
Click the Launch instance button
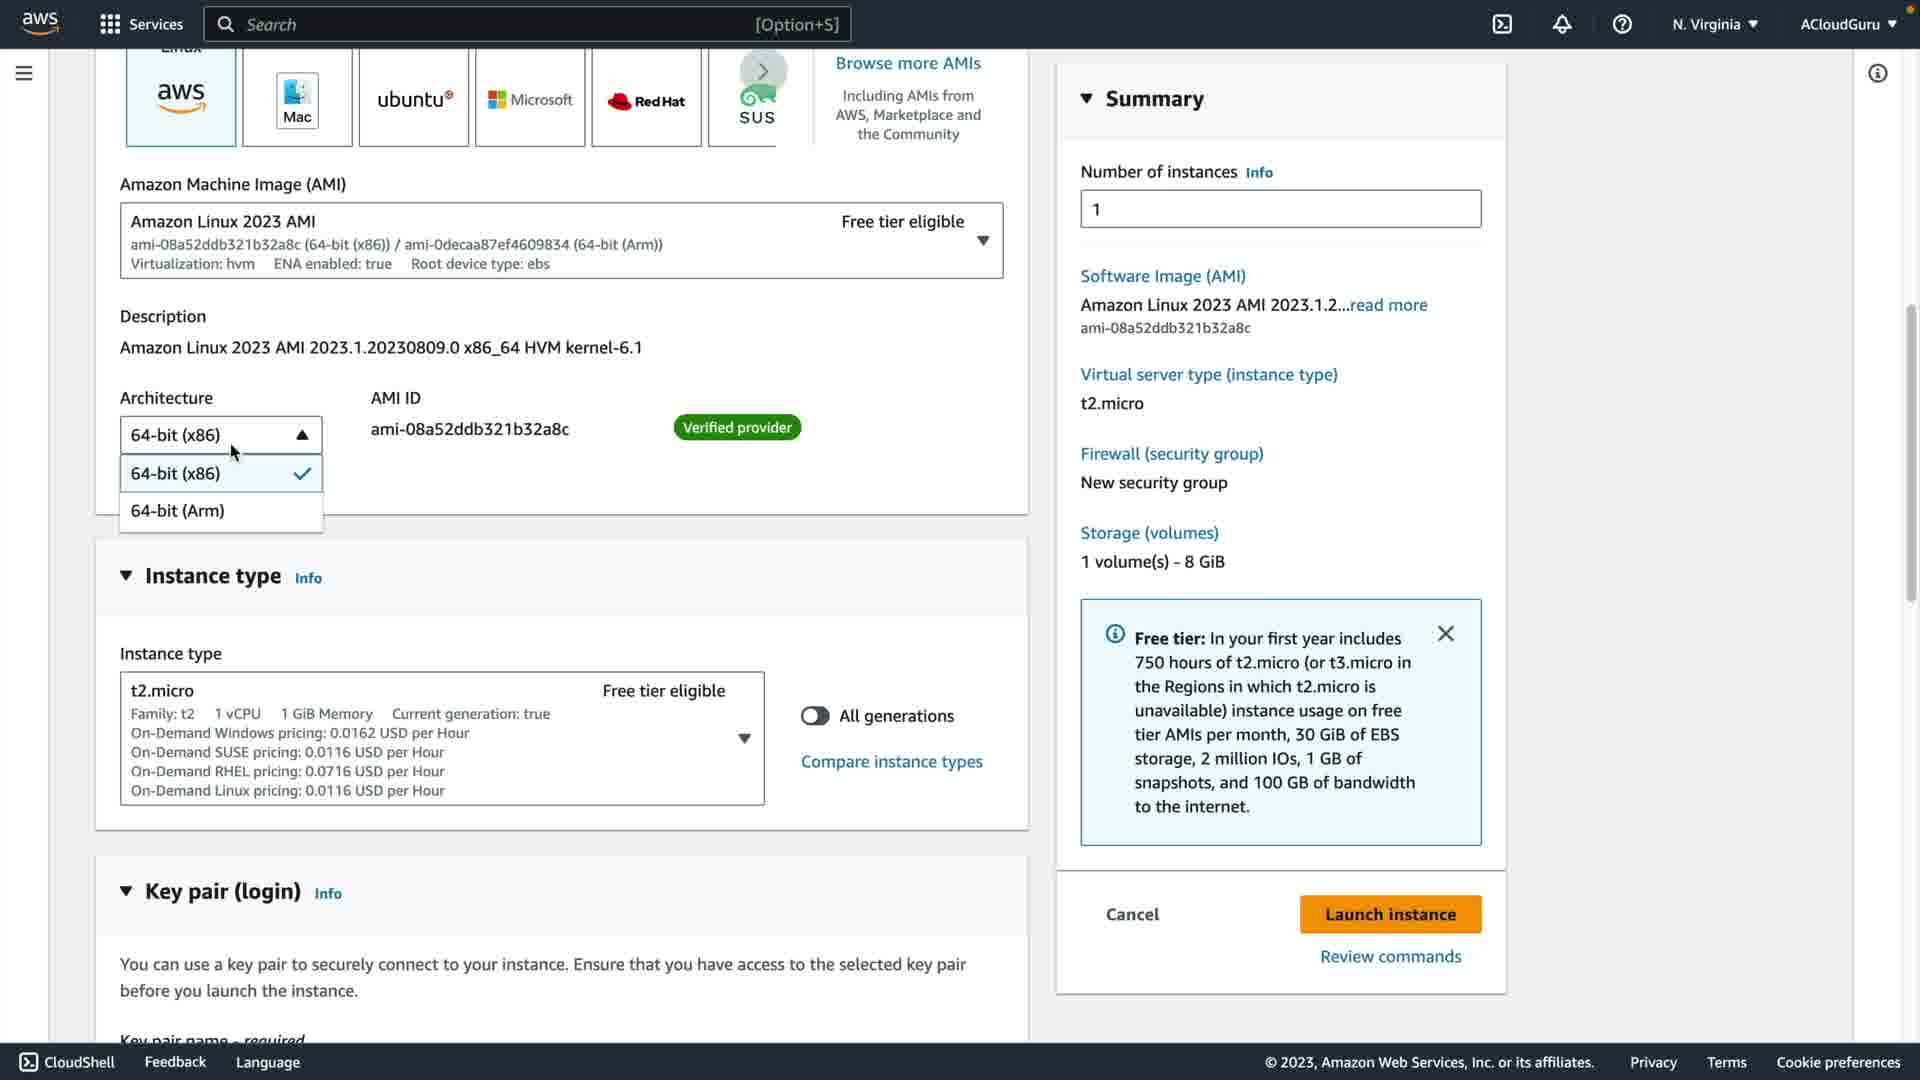tap(1390, 914)
